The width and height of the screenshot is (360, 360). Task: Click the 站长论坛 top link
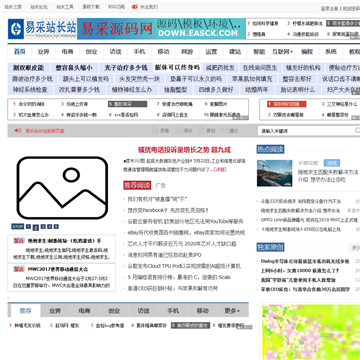coord(39,7)
